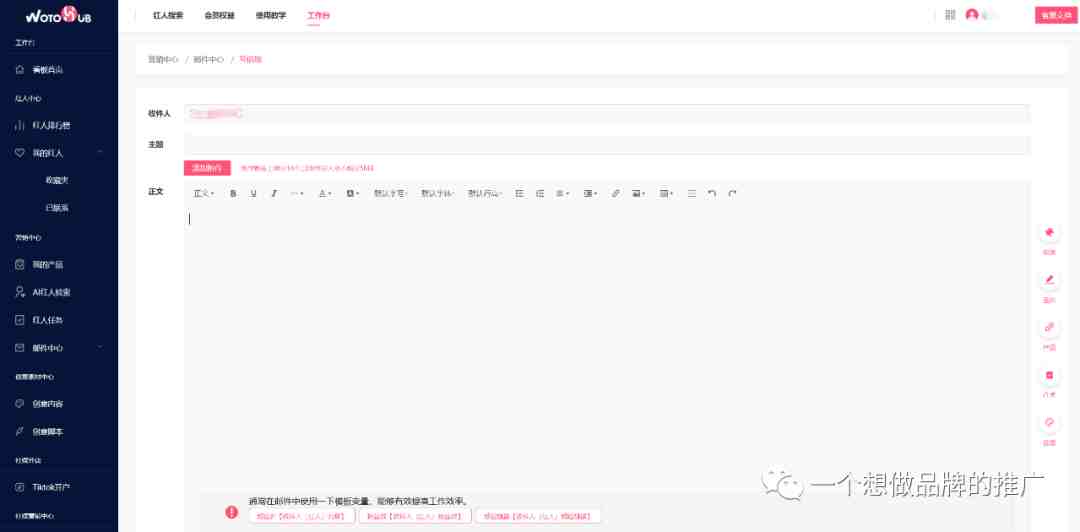Collapse the 我的红人 sidebar group
Image resolution: width=1080 pixels, height=532 pixels.
[x=101, y=152]
